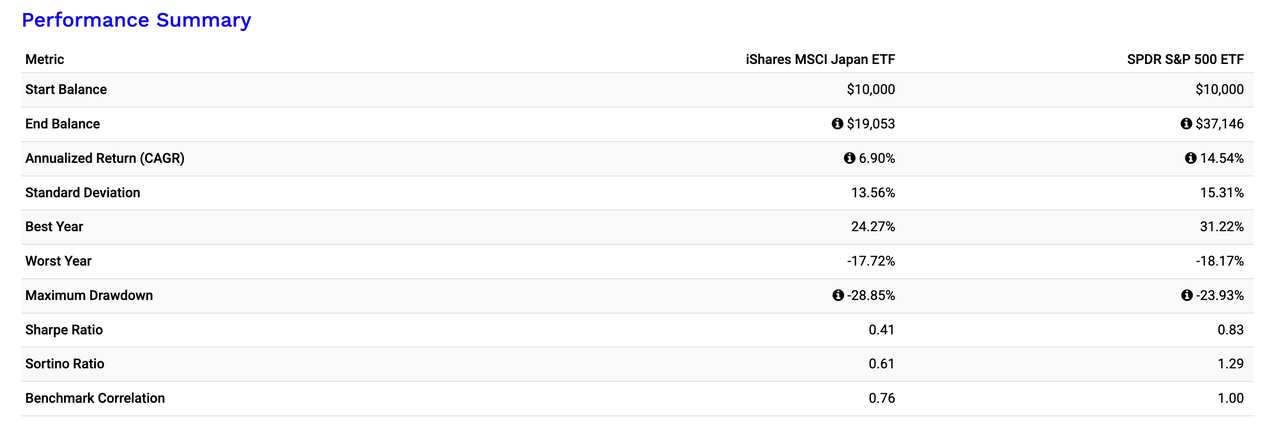Select the Standard Deviation row label

[83, 192]
